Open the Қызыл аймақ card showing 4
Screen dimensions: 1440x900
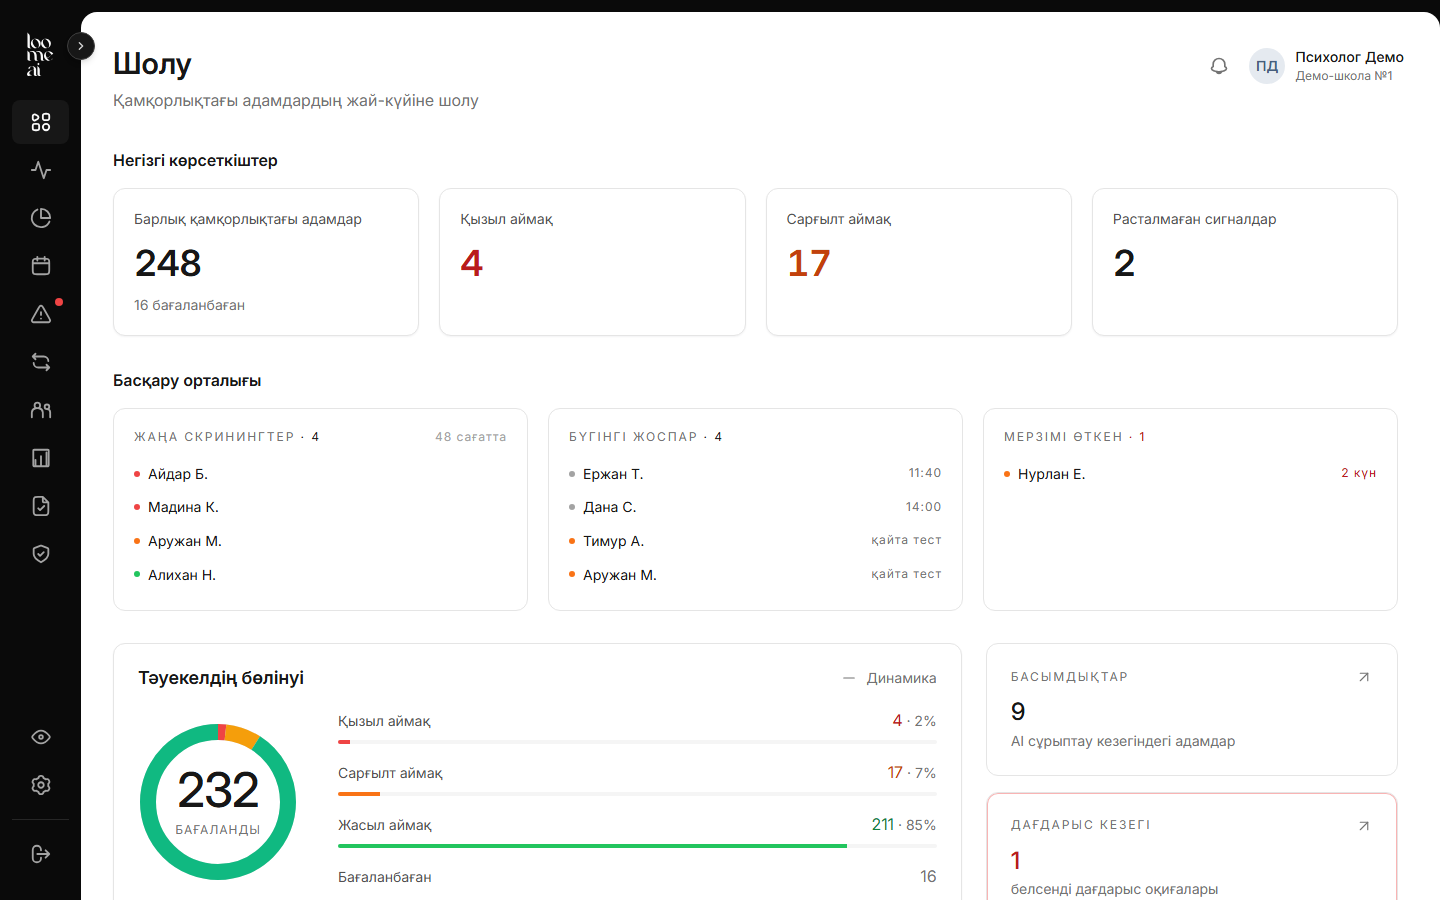coord(592,262)
